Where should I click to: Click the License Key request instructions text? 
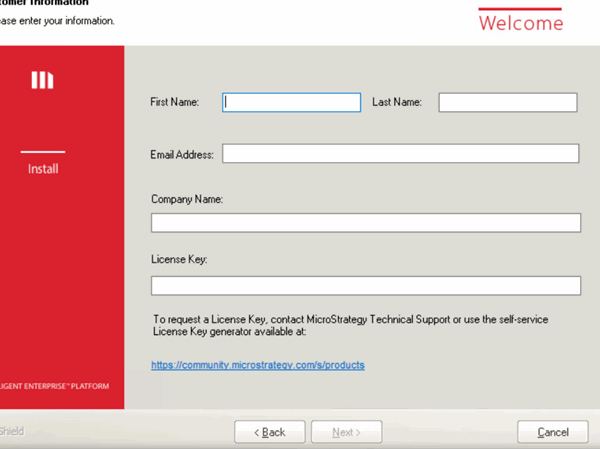click(x=350, y=324)
